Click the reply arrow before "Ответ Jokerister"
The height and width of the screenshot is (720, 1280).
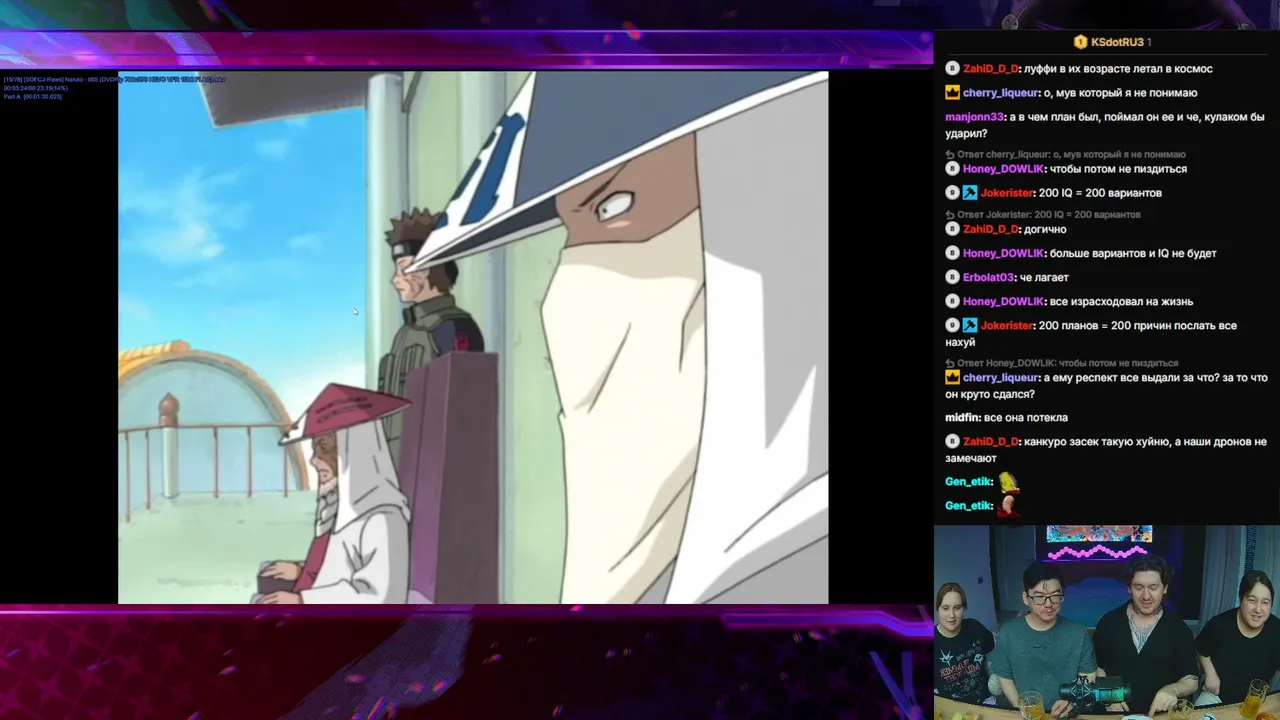tap(950, 215)
